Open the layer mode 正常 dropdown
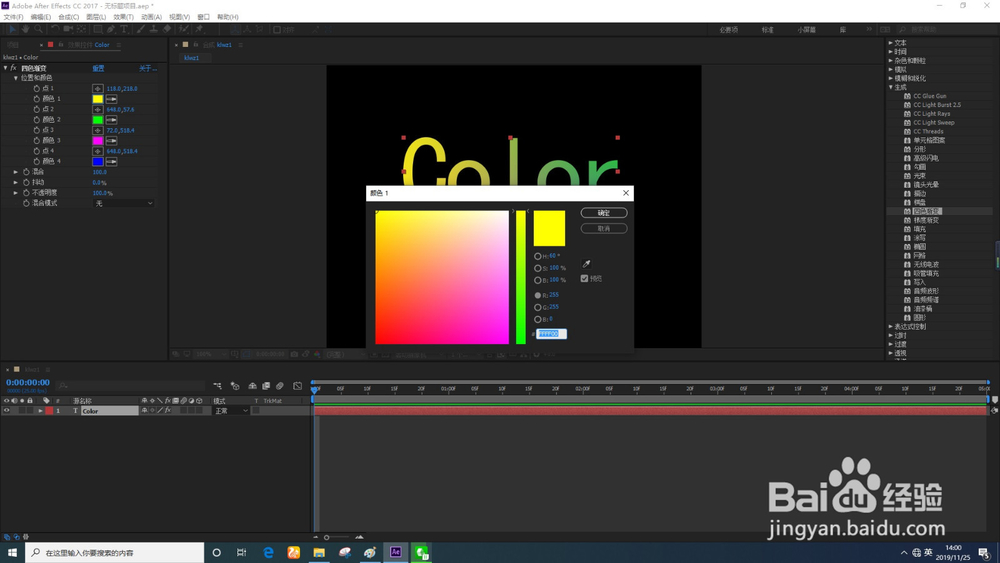The height and width of the screenshot is (563, 1000). point(231,411)
